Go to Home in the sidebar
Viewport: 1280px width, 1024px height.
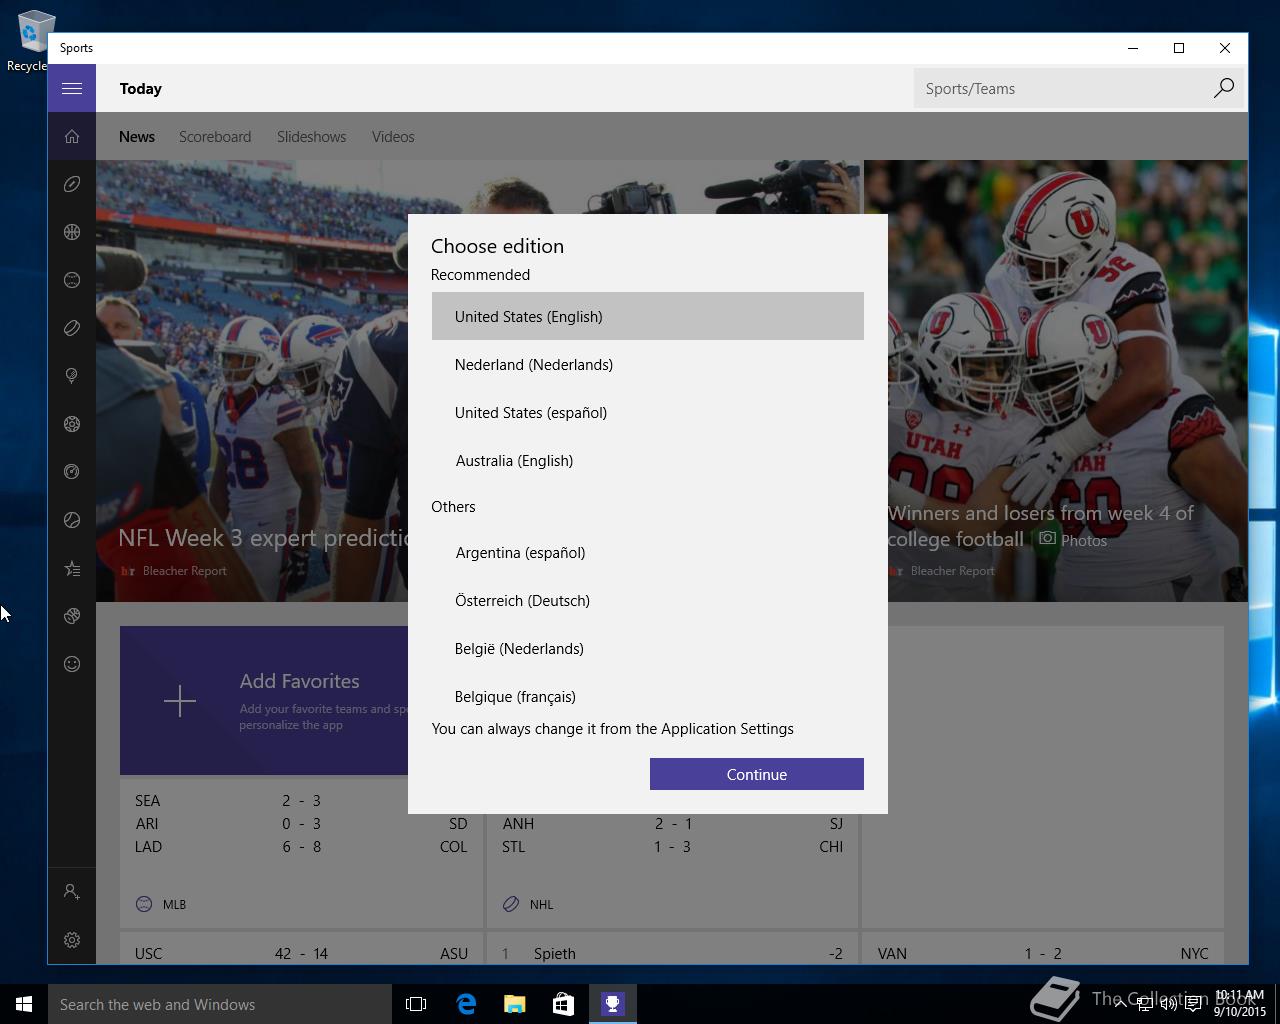[x=72, y=136]
